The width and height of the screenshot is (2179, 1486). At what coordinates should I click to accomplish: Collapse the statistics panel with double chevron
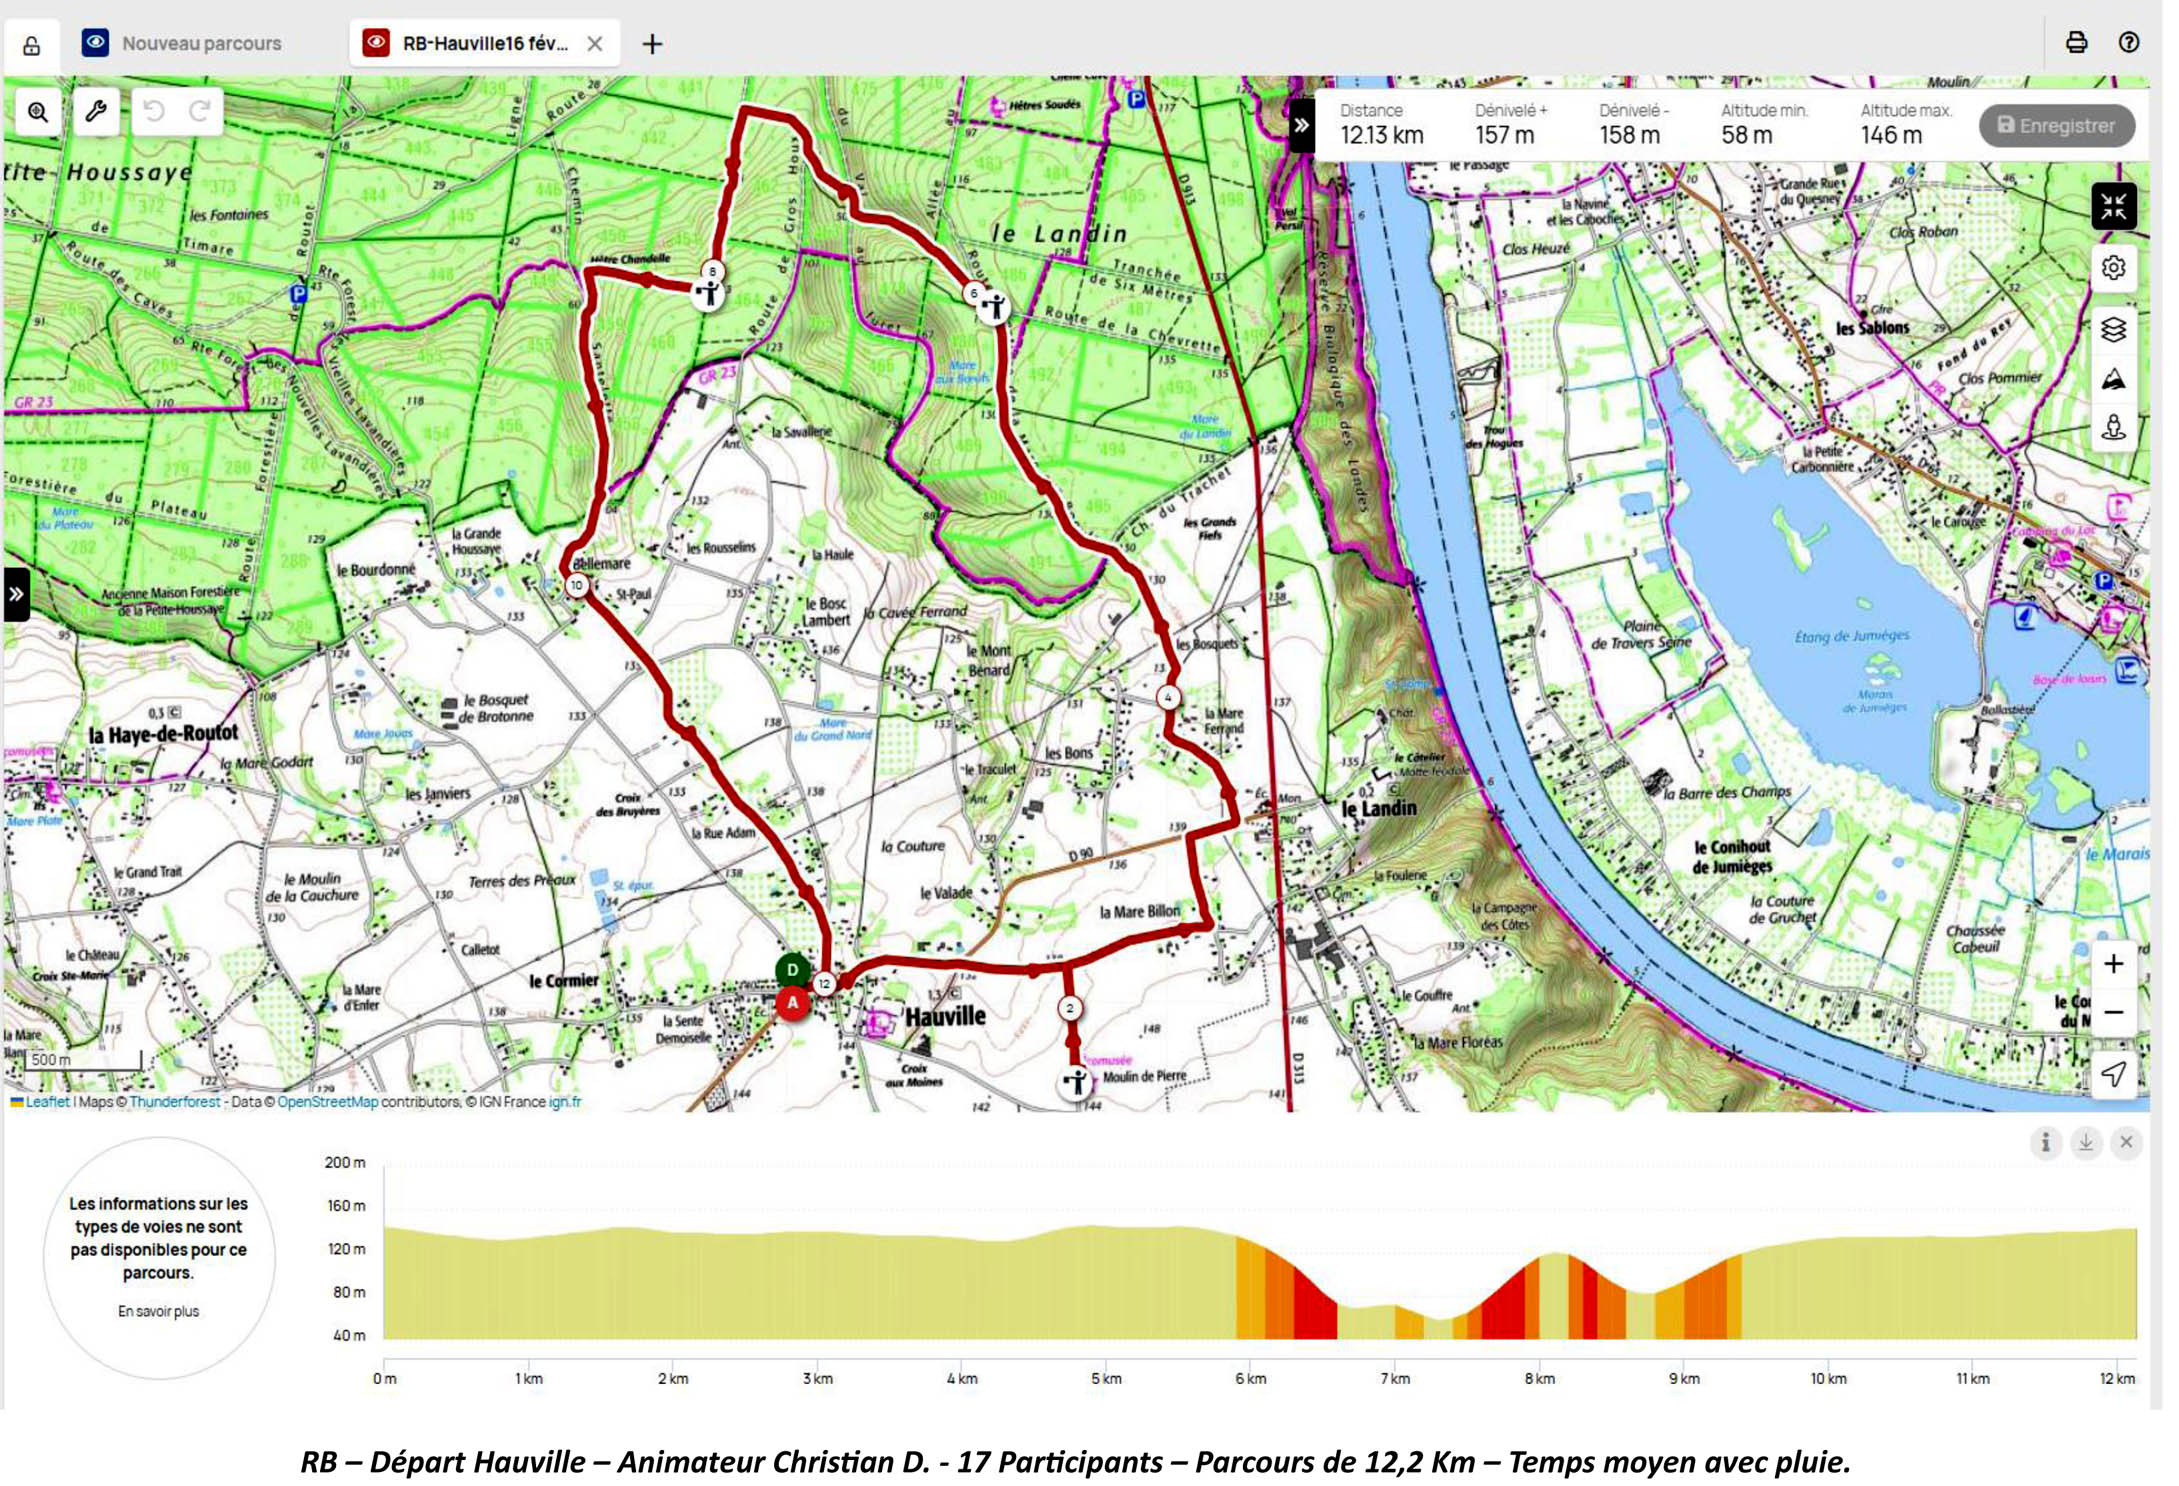(x=1301, y=126)
